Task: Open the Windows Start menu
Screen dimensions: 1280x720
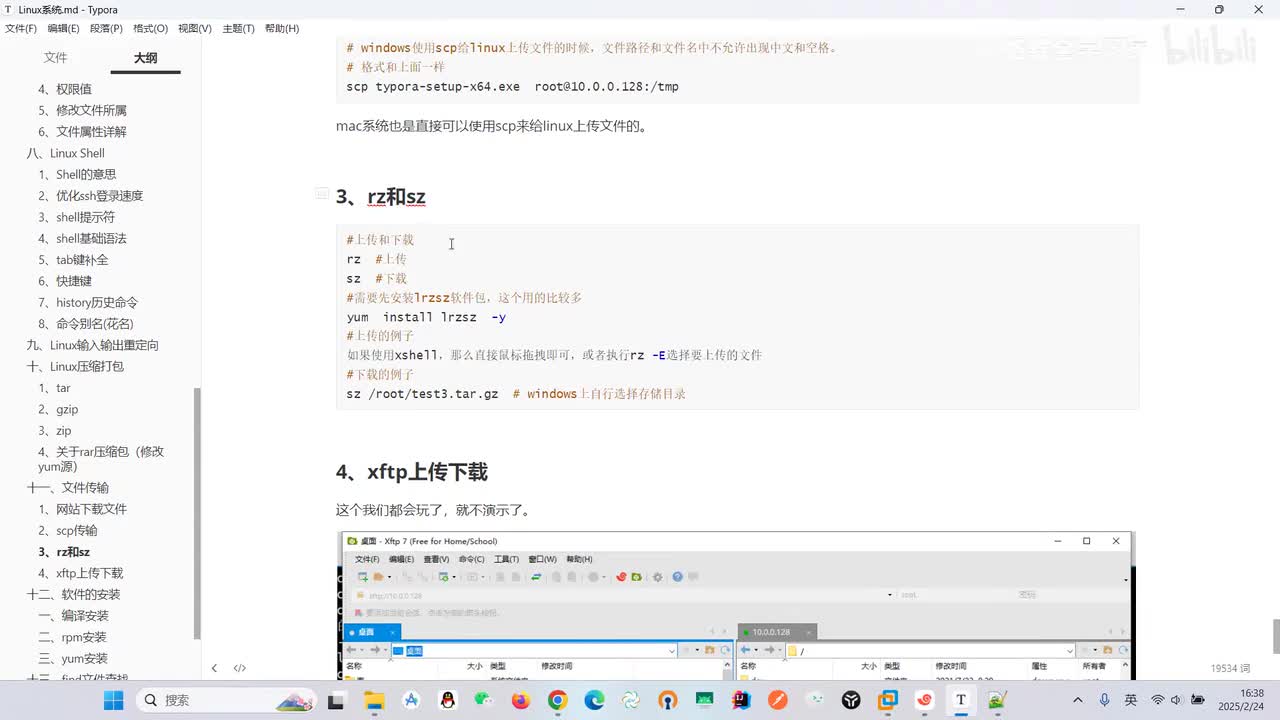Action: [113, 700]
